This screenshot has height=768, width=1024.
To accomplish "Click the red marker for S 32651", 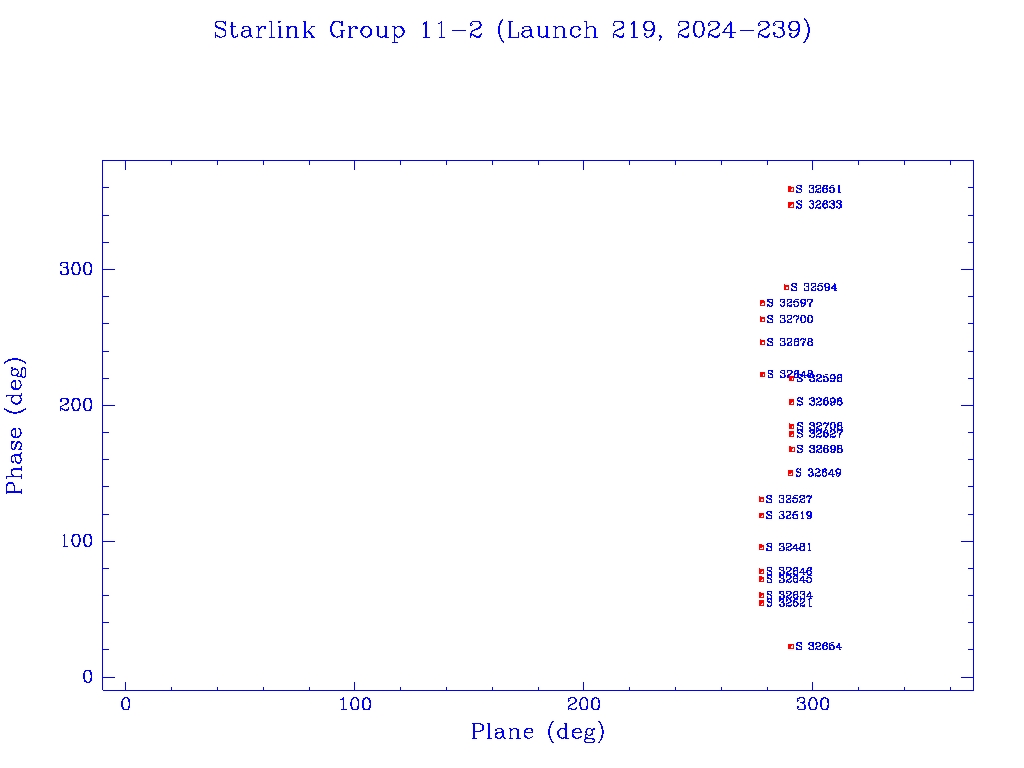I will click(x=790, y=189).
